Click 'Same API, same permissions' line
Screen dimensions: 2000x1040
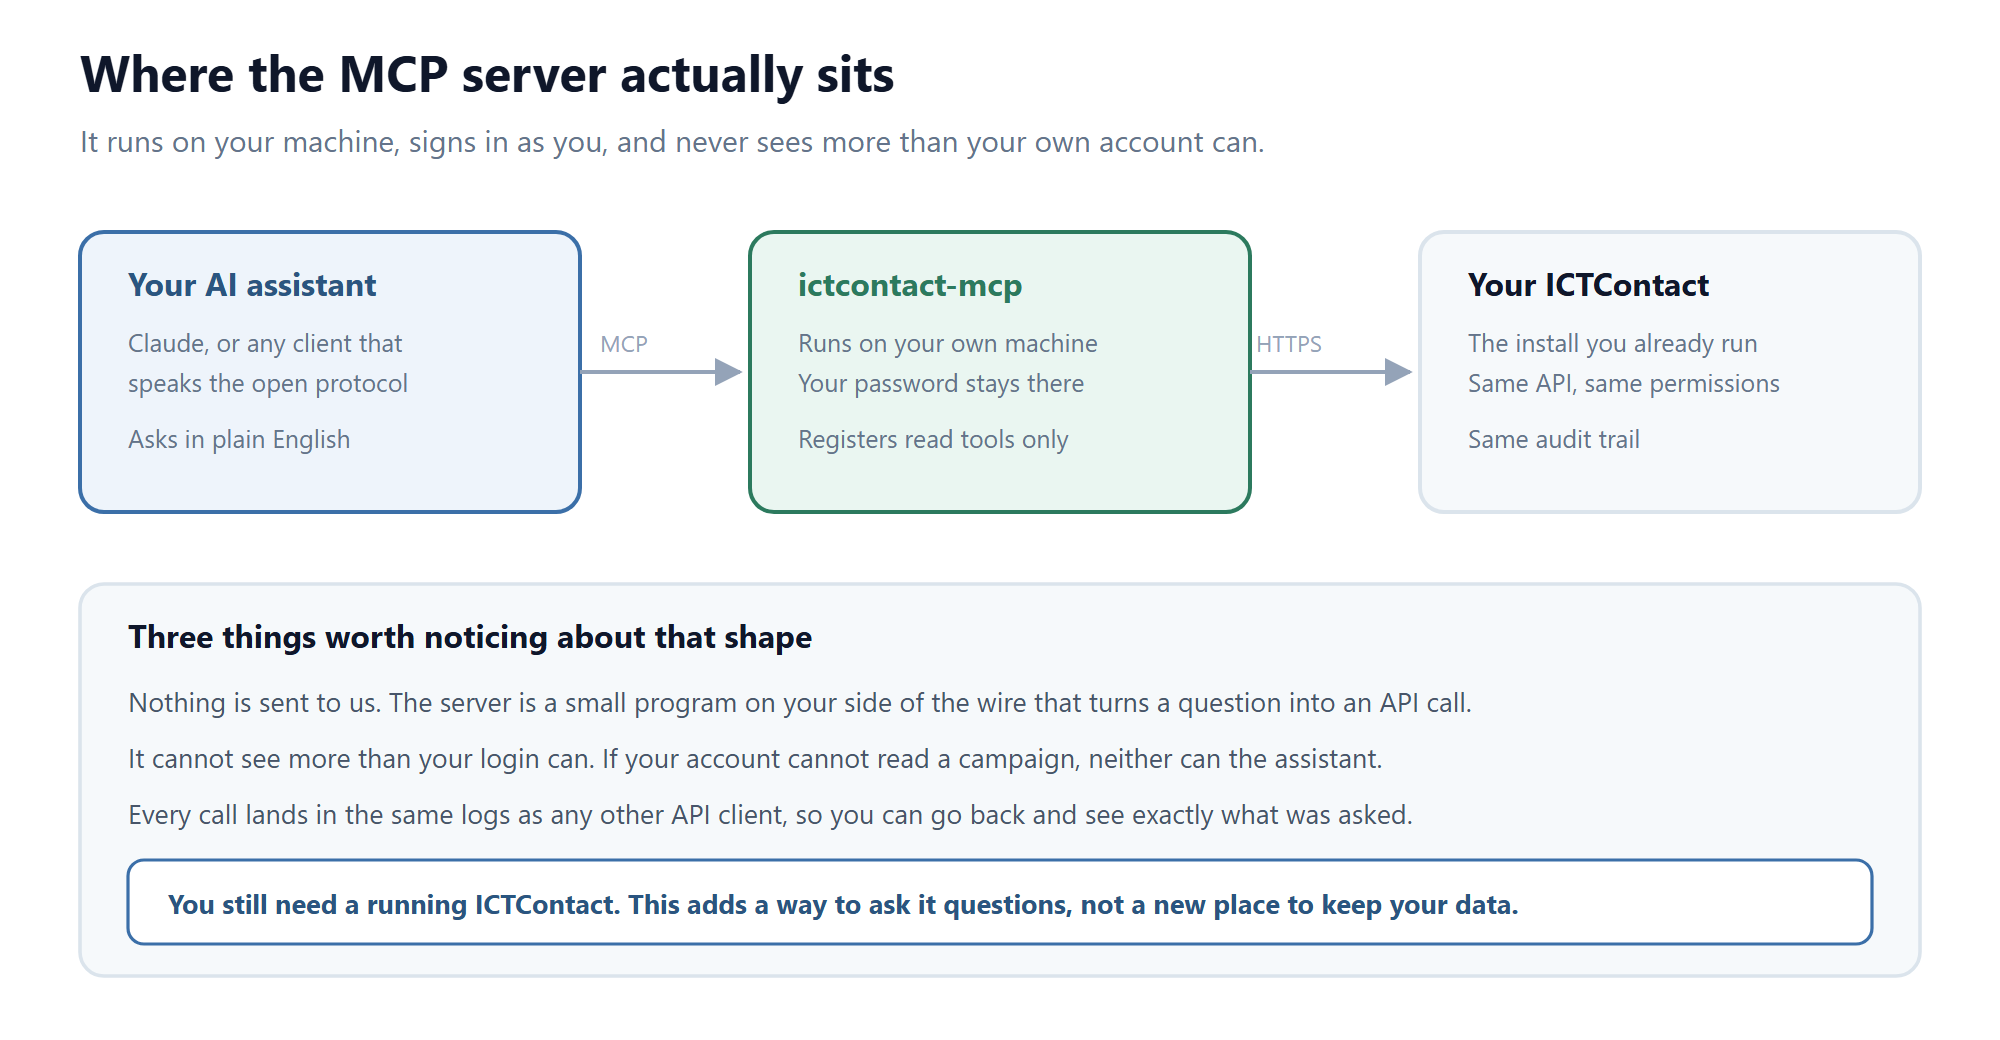click(x=1624, y=383)
